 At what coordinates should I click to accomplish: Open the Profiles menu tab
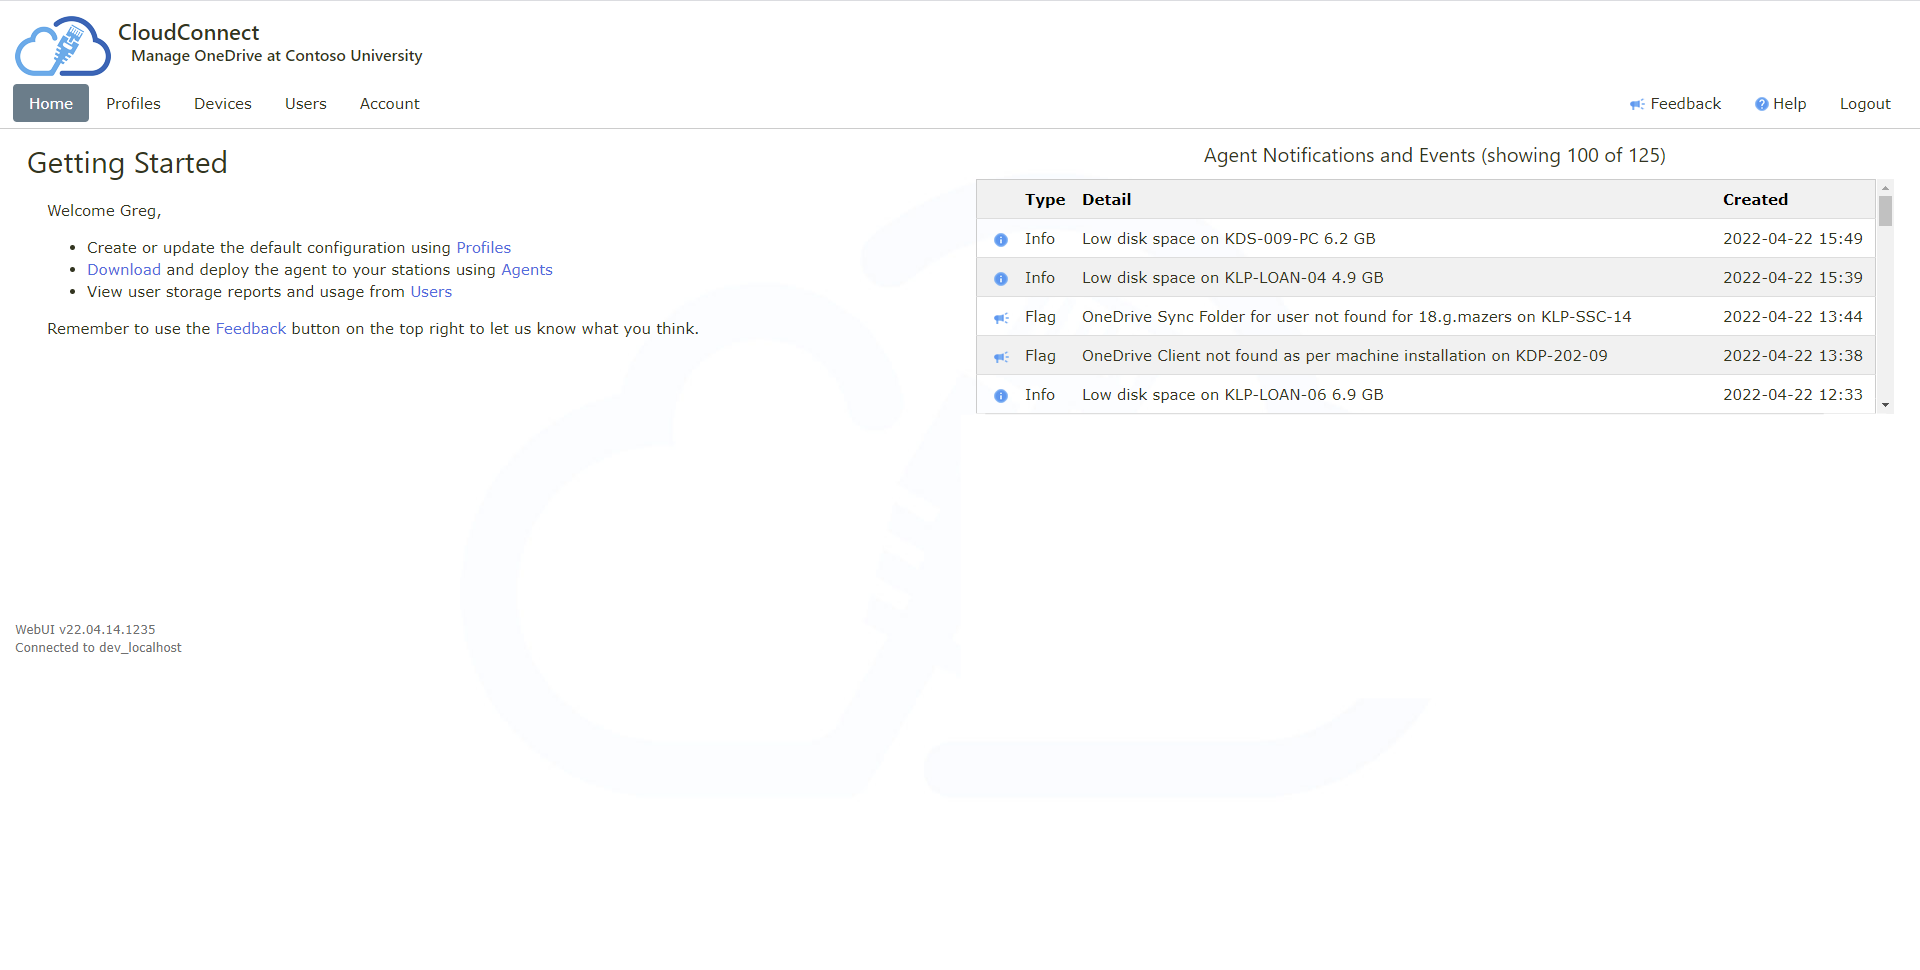point(133,104)
